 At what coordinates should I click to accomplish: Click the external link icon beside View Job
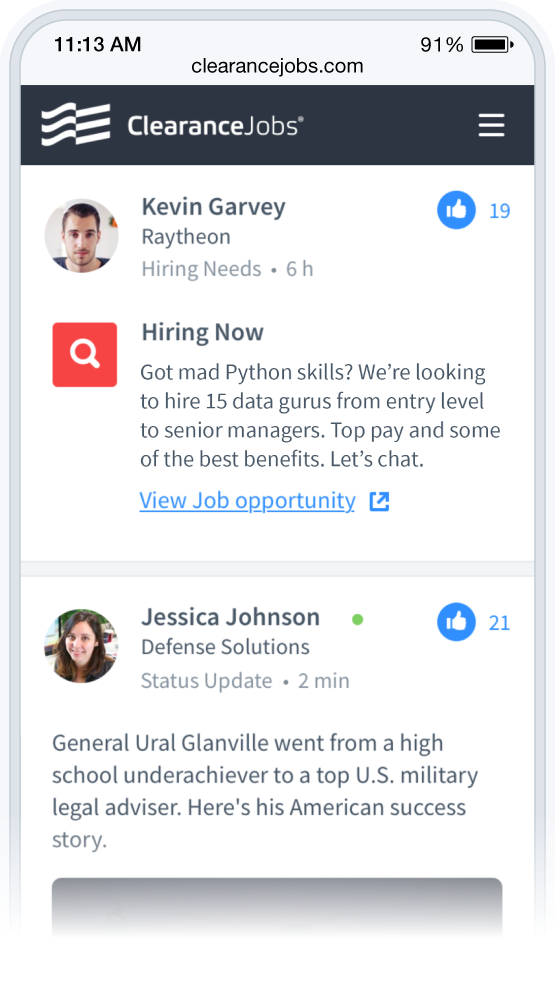379,502
